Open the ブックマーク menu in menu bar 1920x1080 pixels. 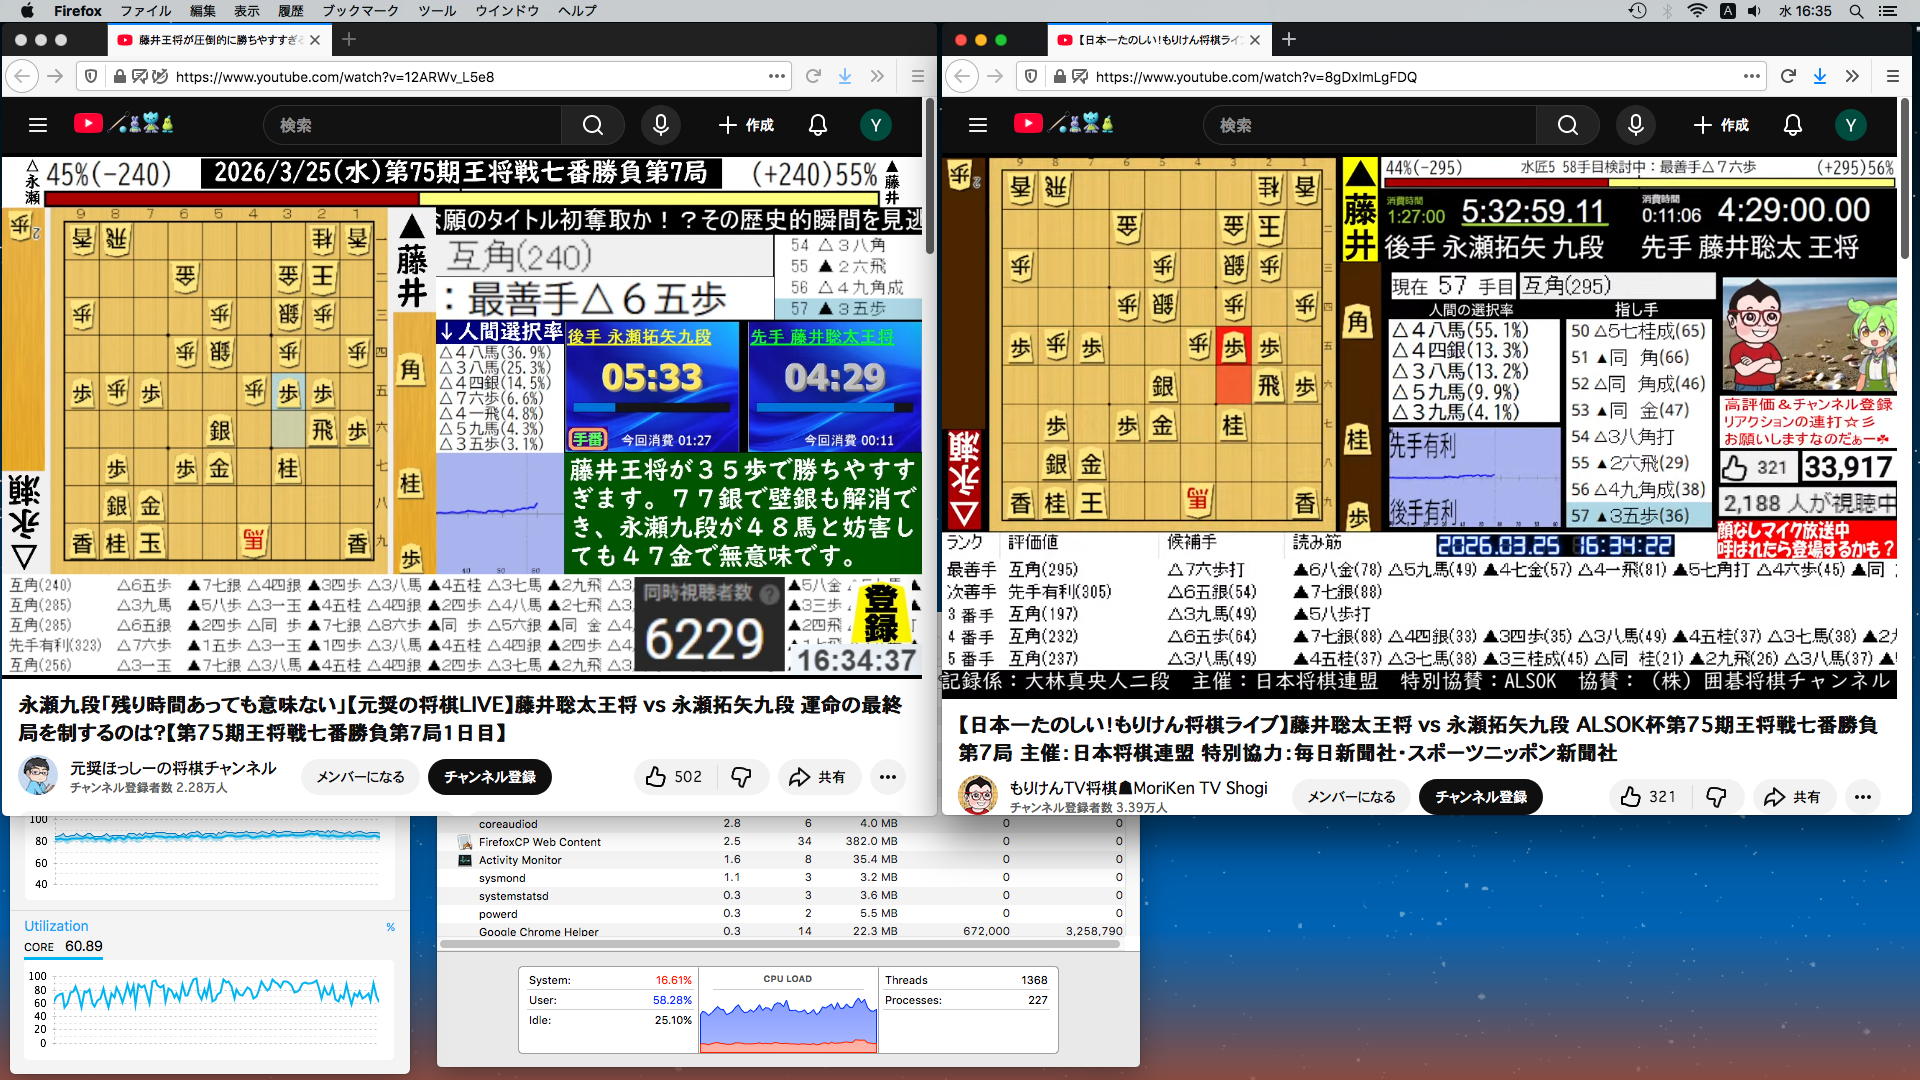pyautogui.click(x=360, y=11)
